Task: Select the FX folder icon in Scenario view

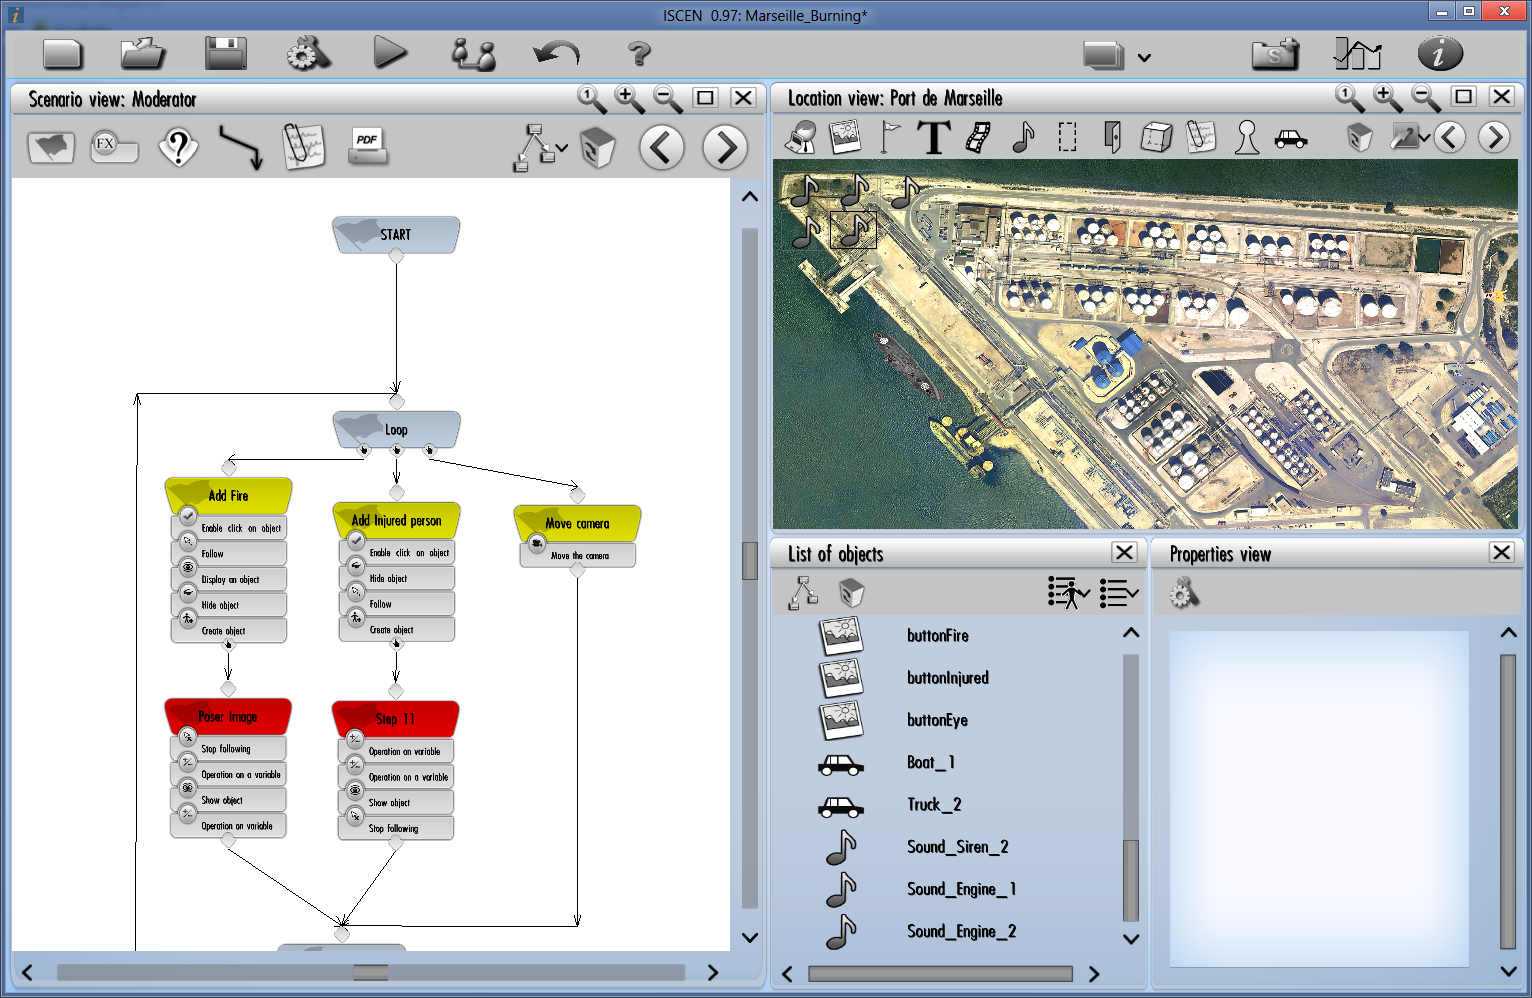Action: click(x=113, y=147)
